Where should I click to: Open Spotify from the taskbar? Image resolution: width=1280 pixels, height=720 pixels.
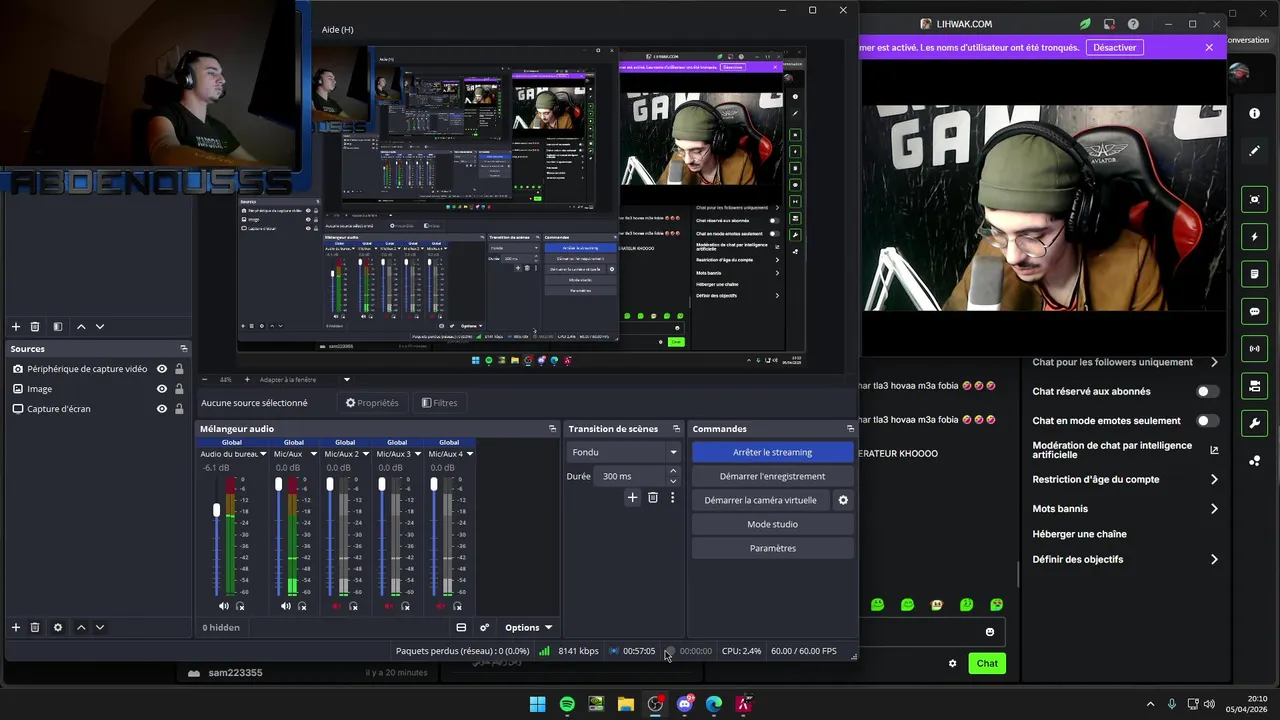(x=567, y=704)
